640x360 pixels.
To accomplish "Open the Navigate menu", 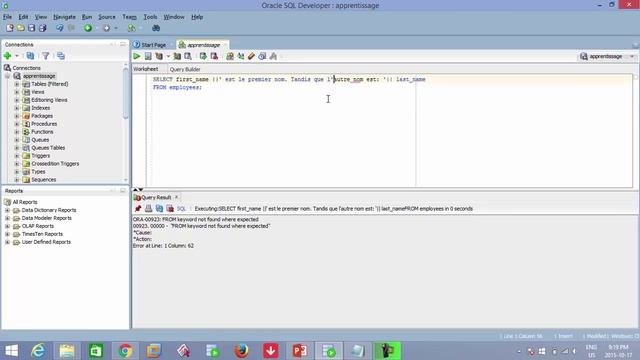I will (64, 17).
